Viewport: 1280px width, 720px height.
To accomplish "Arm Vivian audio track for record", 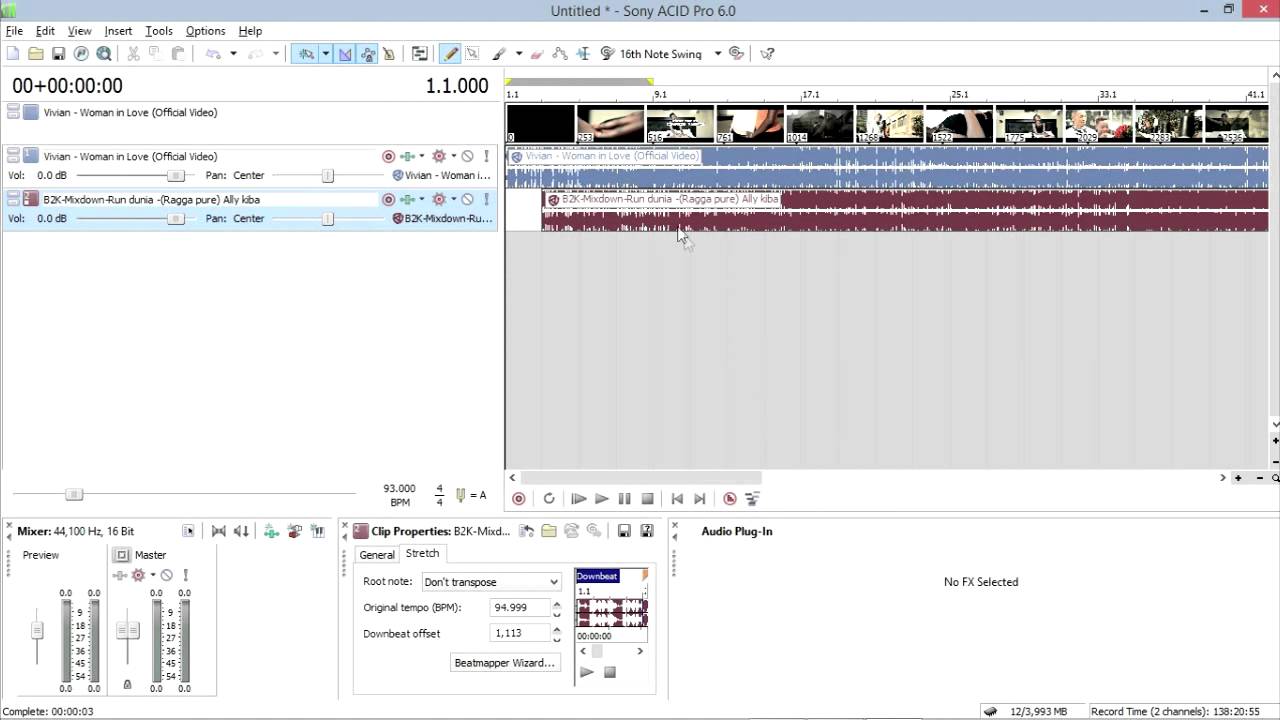I will tap(389, 156).
